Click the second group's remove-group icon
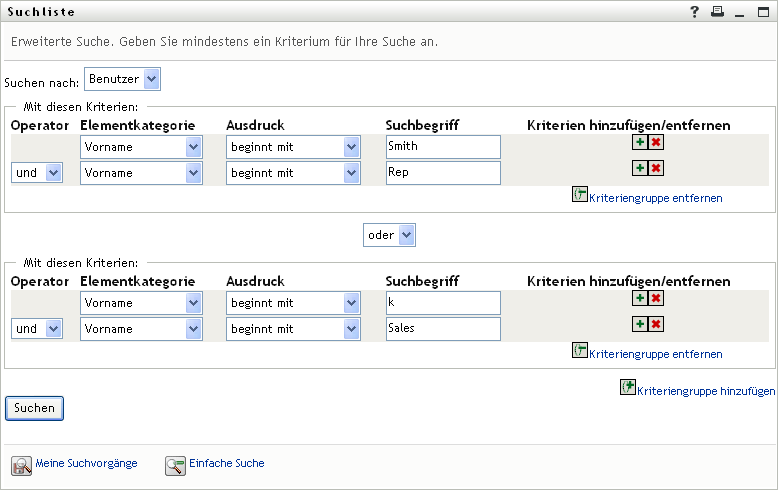This screenshot has width=778, height=490. click(x=580, y=350)
